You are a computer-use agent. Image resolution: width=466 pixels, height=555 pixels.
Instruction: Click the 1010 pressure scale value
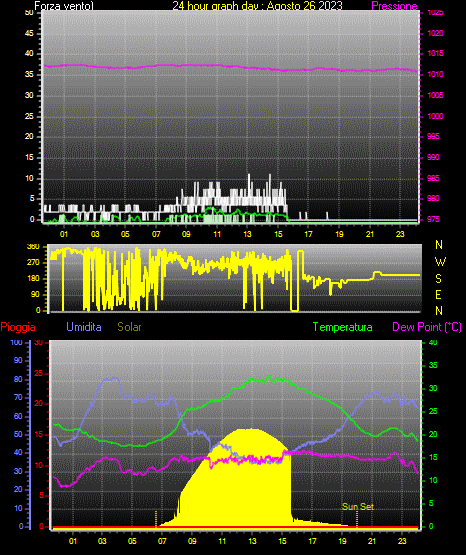(435, 74)
